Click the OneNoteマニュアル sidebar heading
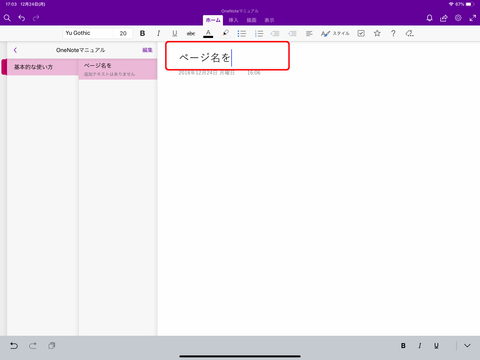Image resolution: width=480 pixels, height=360 pixels. tap(80, 50)
